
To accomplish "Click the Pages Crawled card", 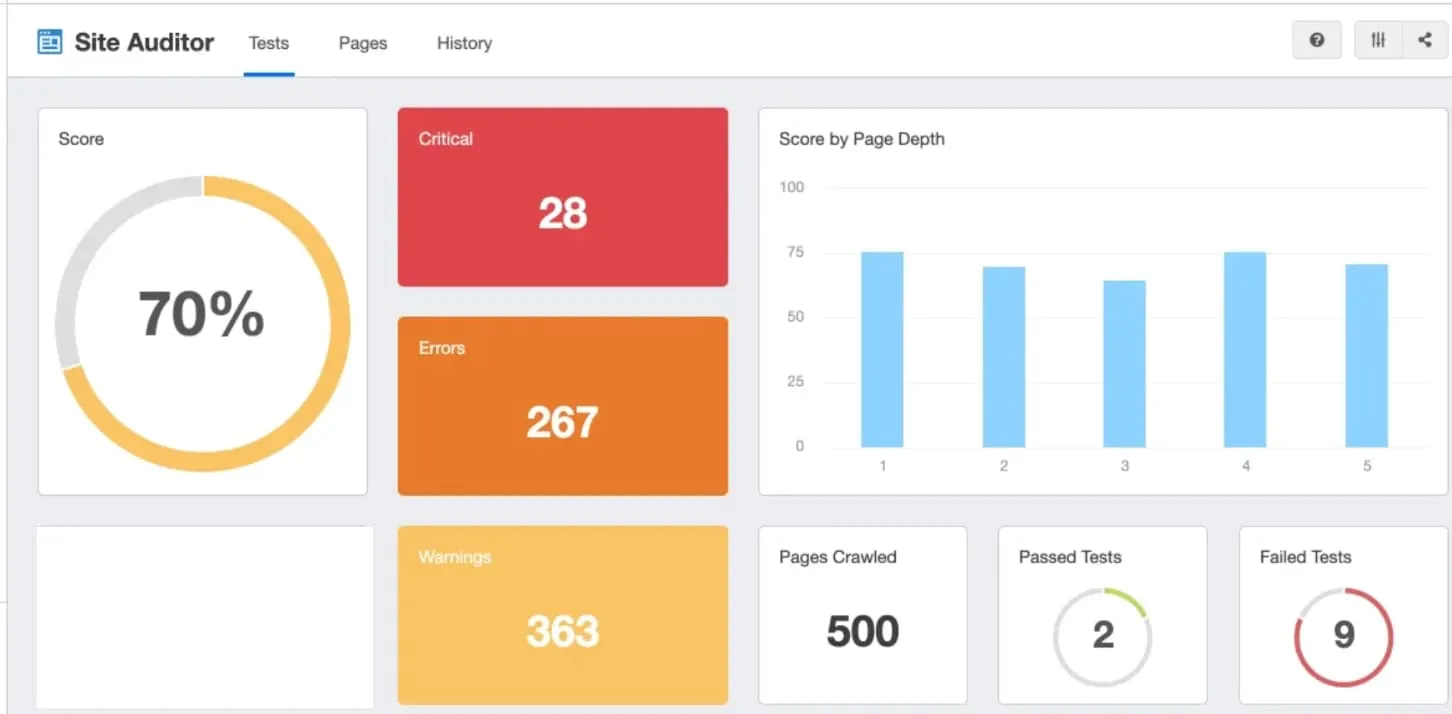I will click(861, 615).
